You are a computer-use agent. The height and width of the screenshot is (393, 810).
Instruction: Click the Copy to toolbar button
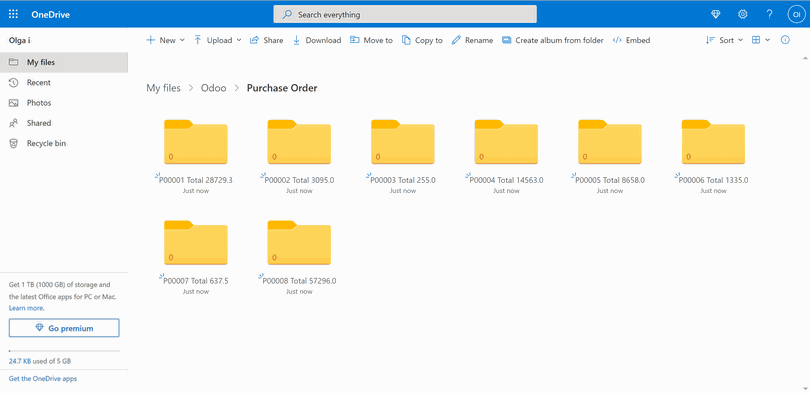pyautogui.click(x=423, y=40)
